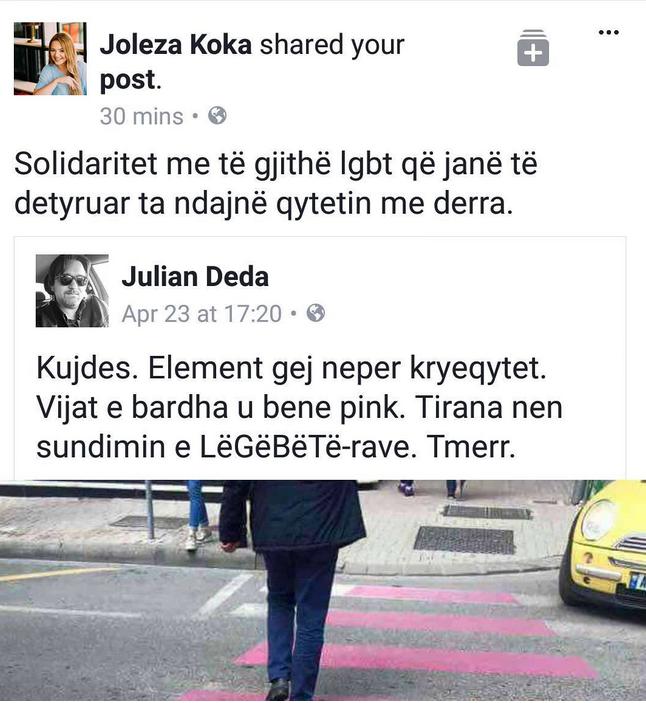Open Joleza Koka's profile picture
The image size is (646, 703).
pyautogui.click(x=50, y=58)
